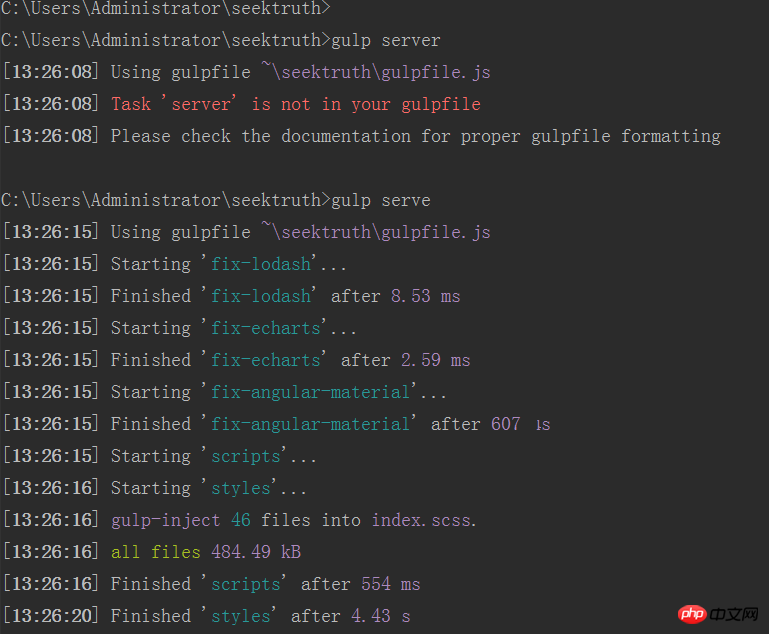Click the "gulp server" command text
Viewport: 769px width, 634px height.
coord(385,40)
